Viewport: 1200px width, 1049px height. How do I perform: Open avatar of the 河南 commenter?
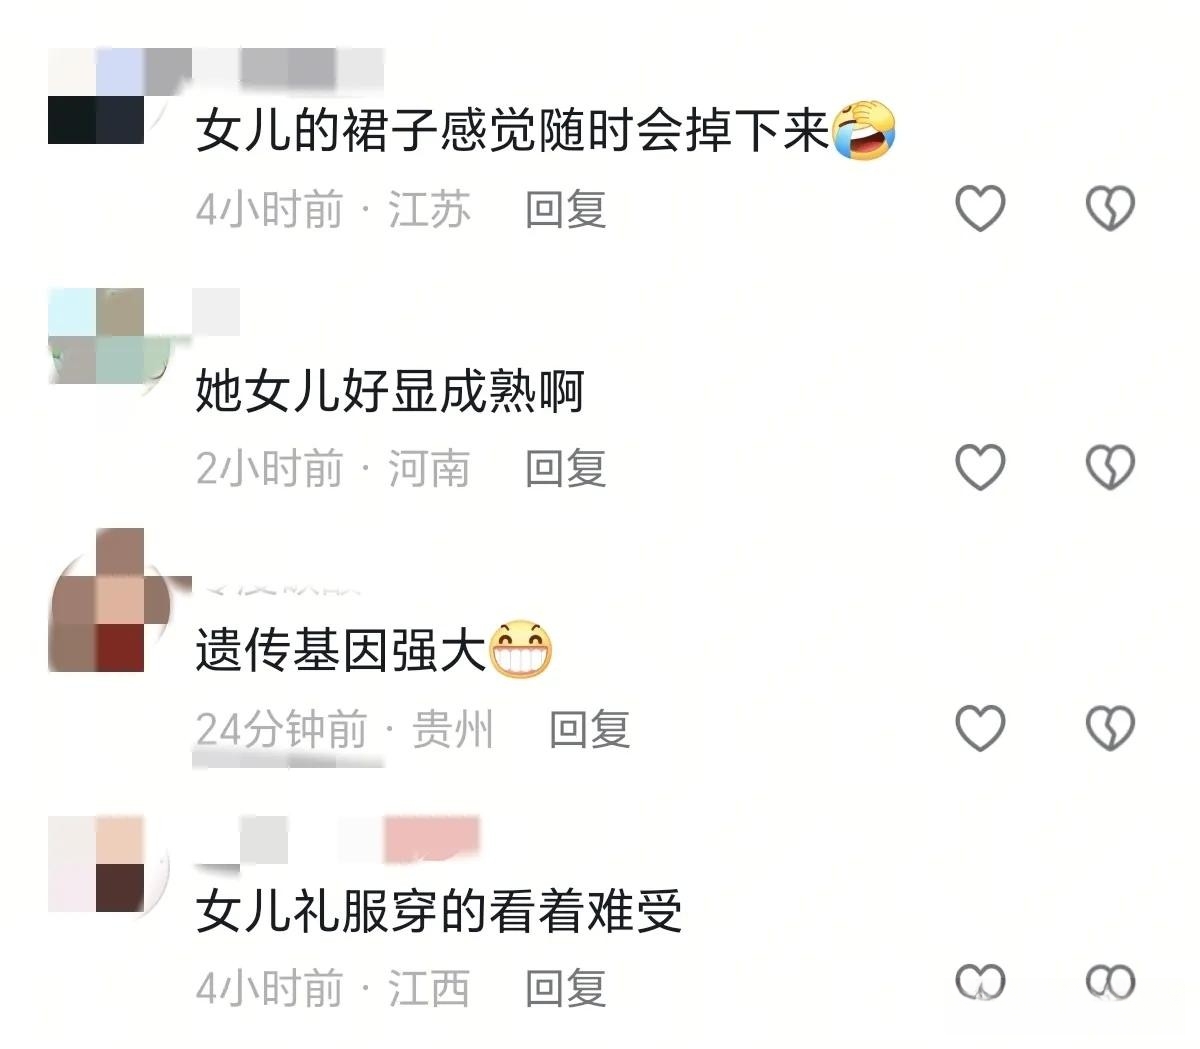[96, 336]
